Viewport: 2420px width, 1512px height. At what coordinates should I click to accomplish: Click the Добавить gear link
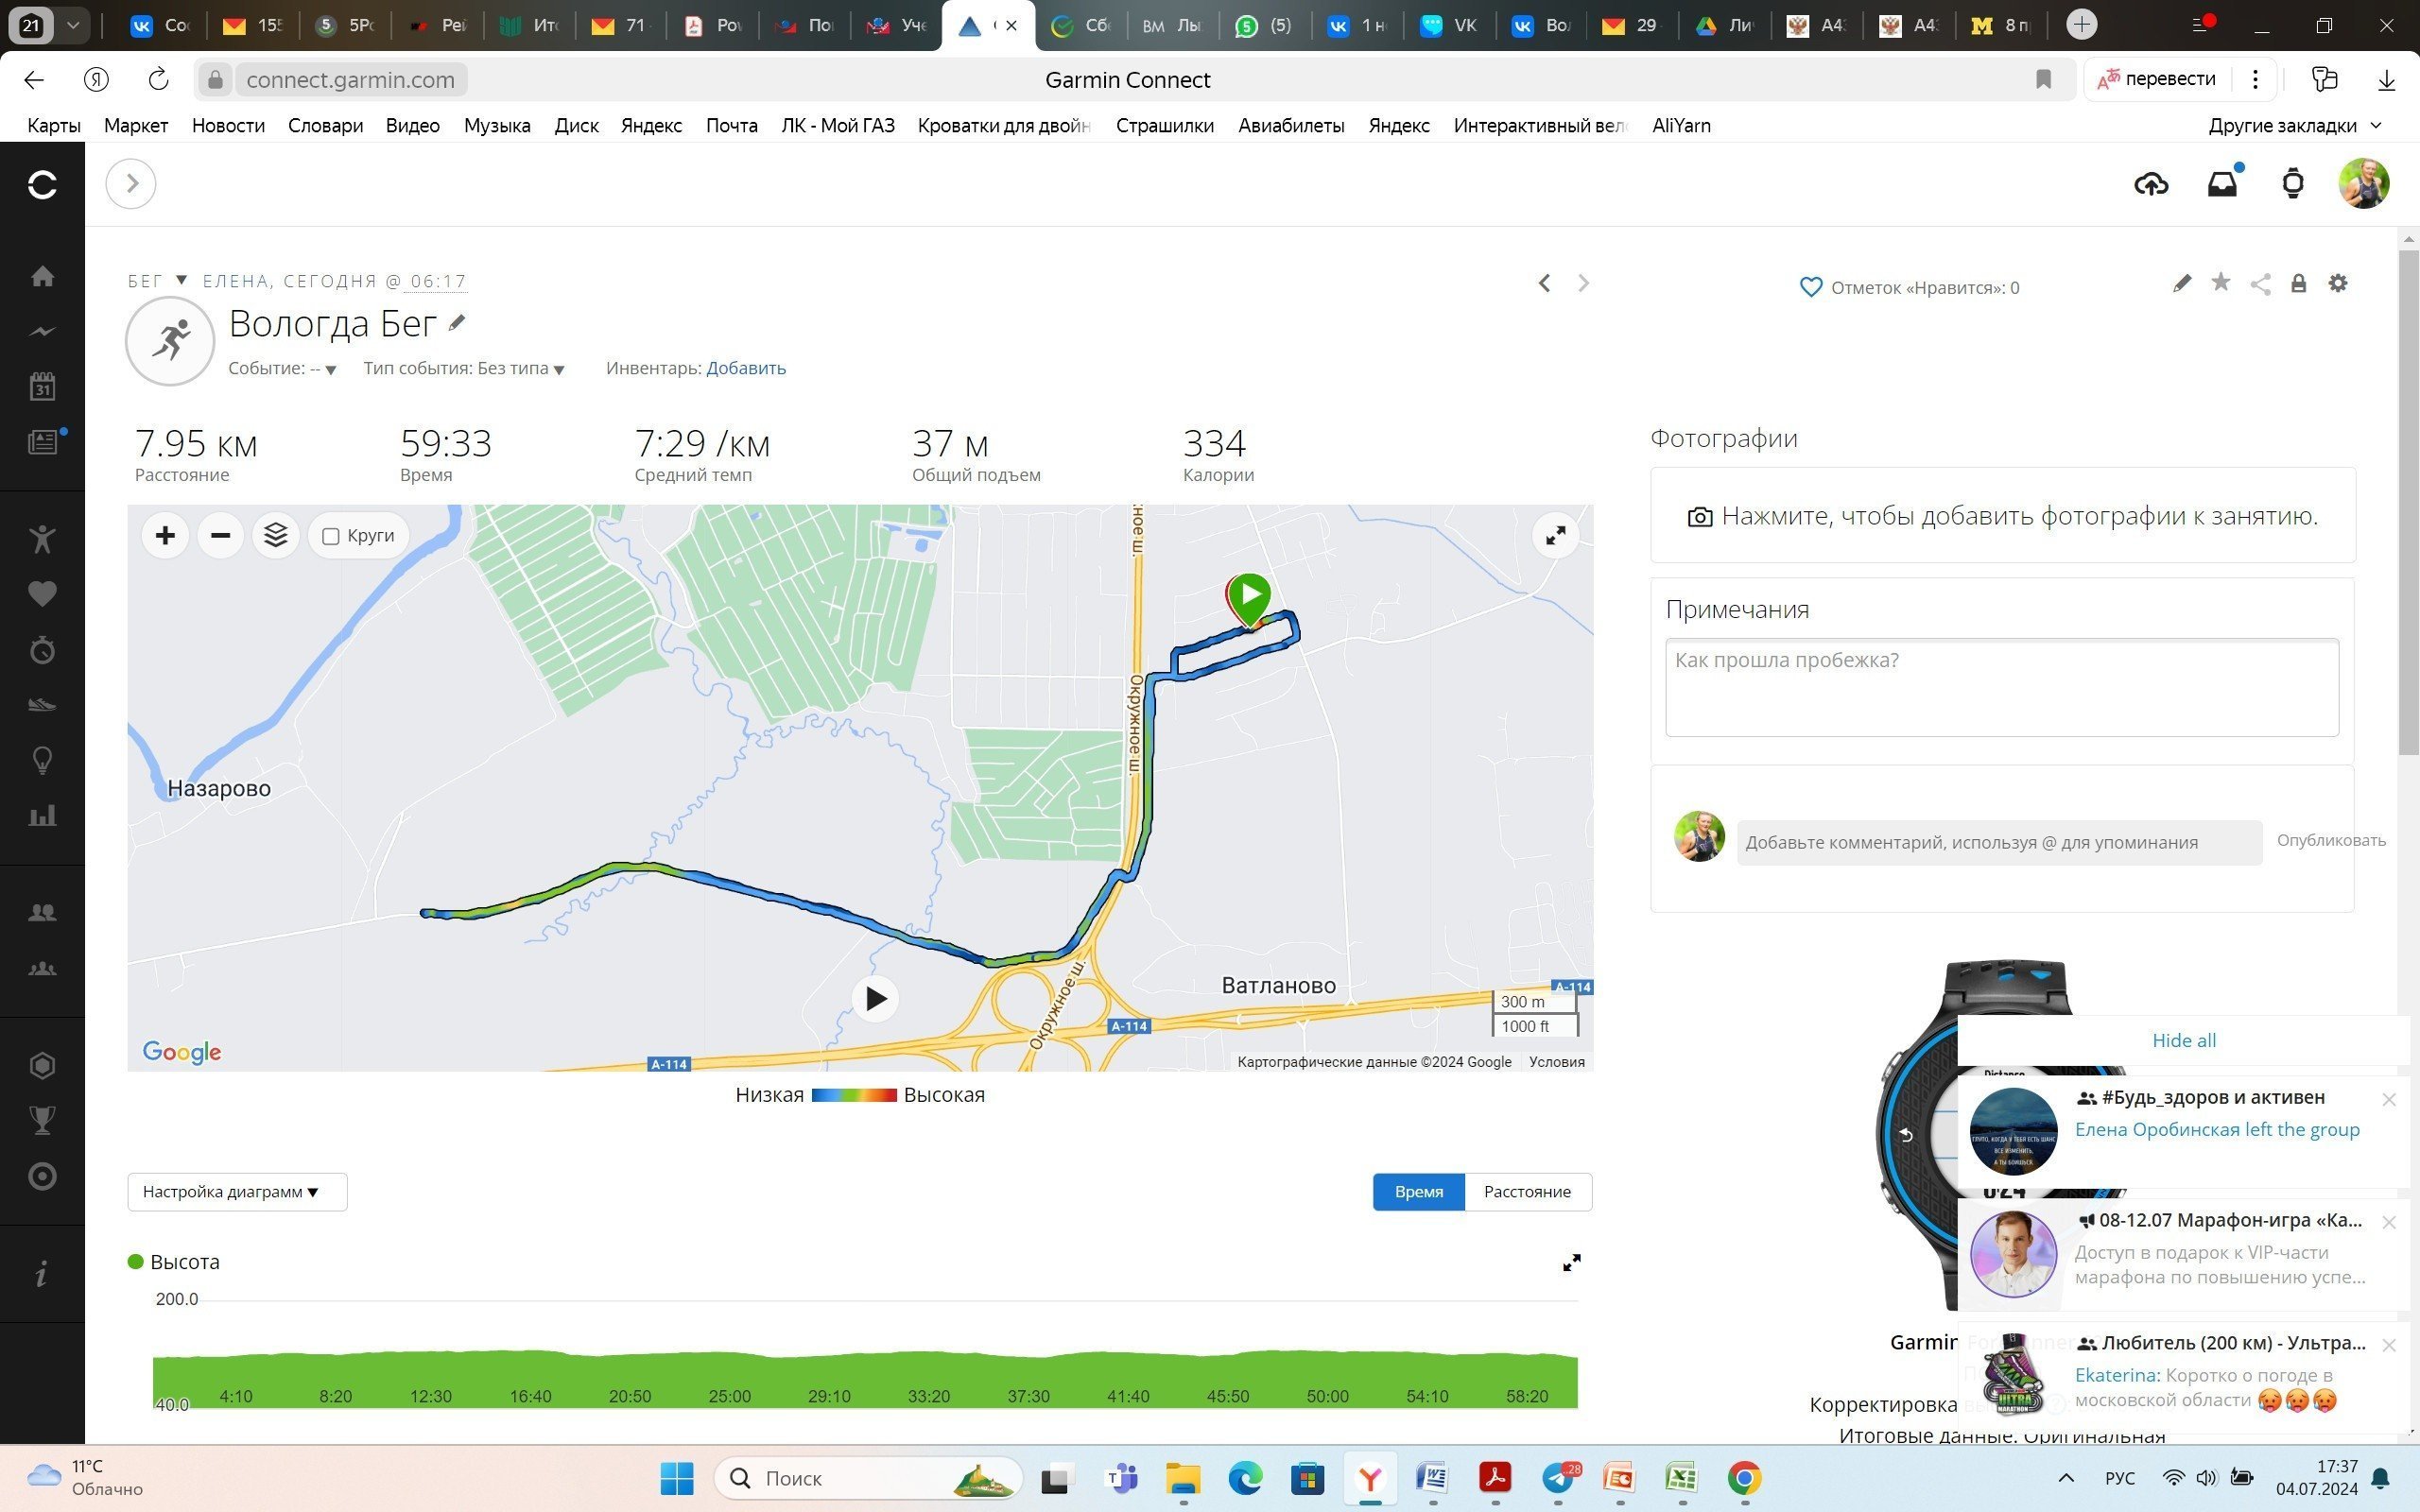[746, 369]
